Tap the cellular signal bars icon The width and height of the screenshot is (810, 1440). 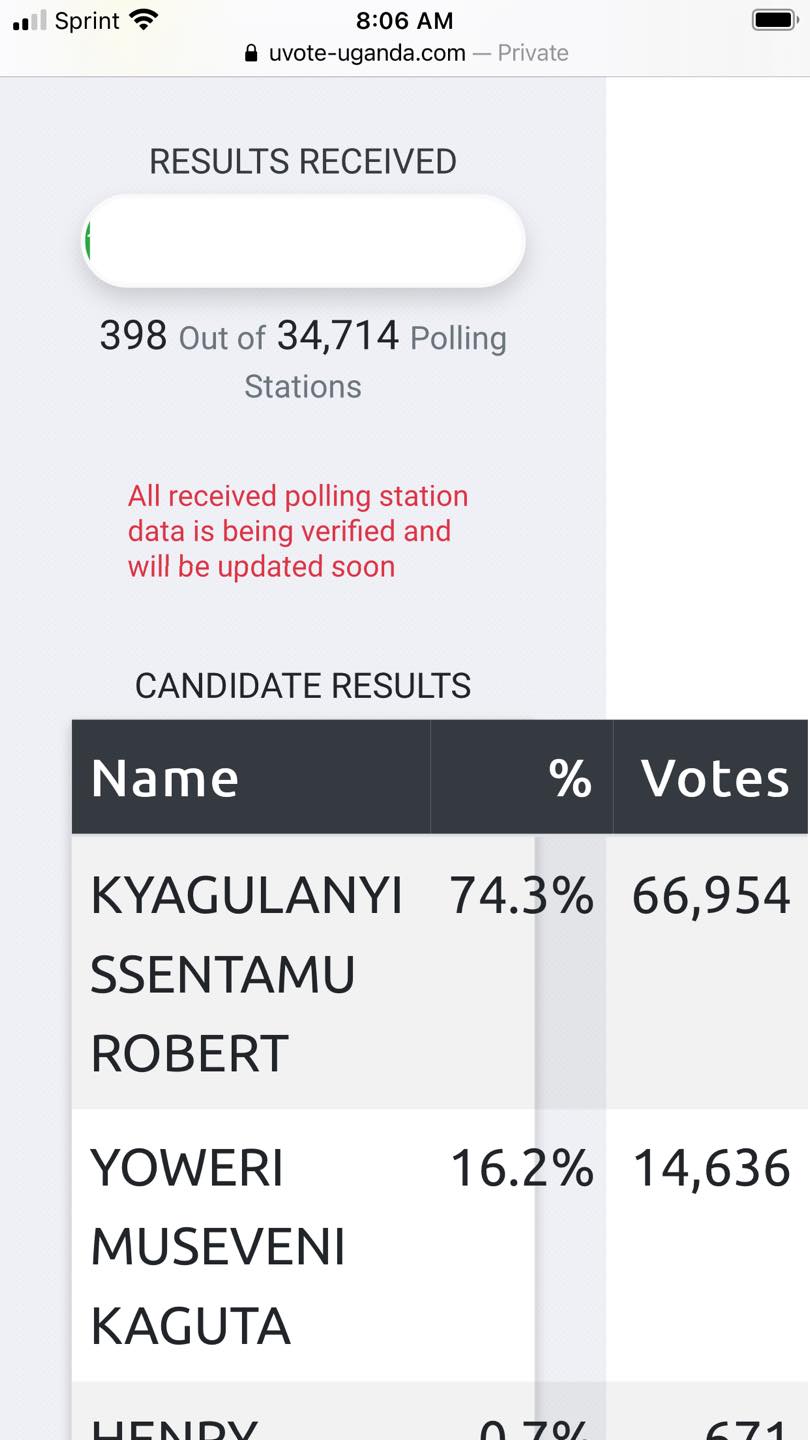pyautogui.click(x=30, y=20)
